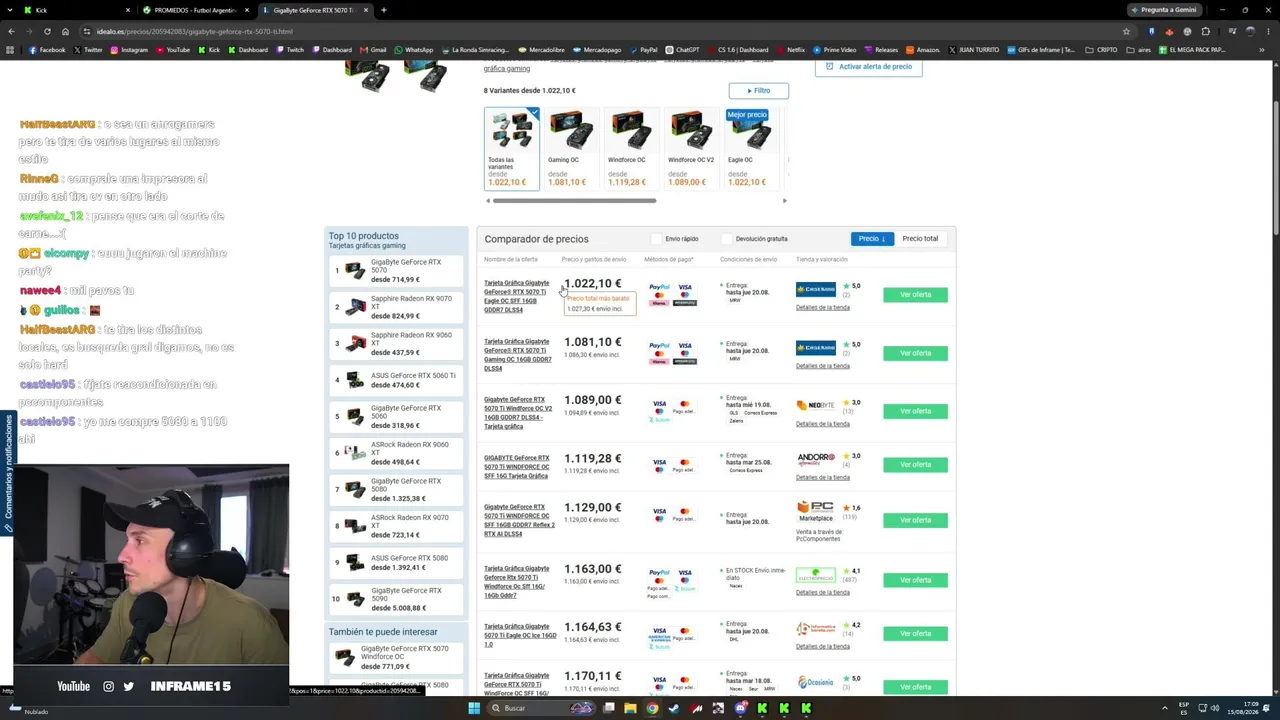Click the Caseking shop logo in the 1.022,10 € row
1280x720 pixels.
(x=815, y=290)
